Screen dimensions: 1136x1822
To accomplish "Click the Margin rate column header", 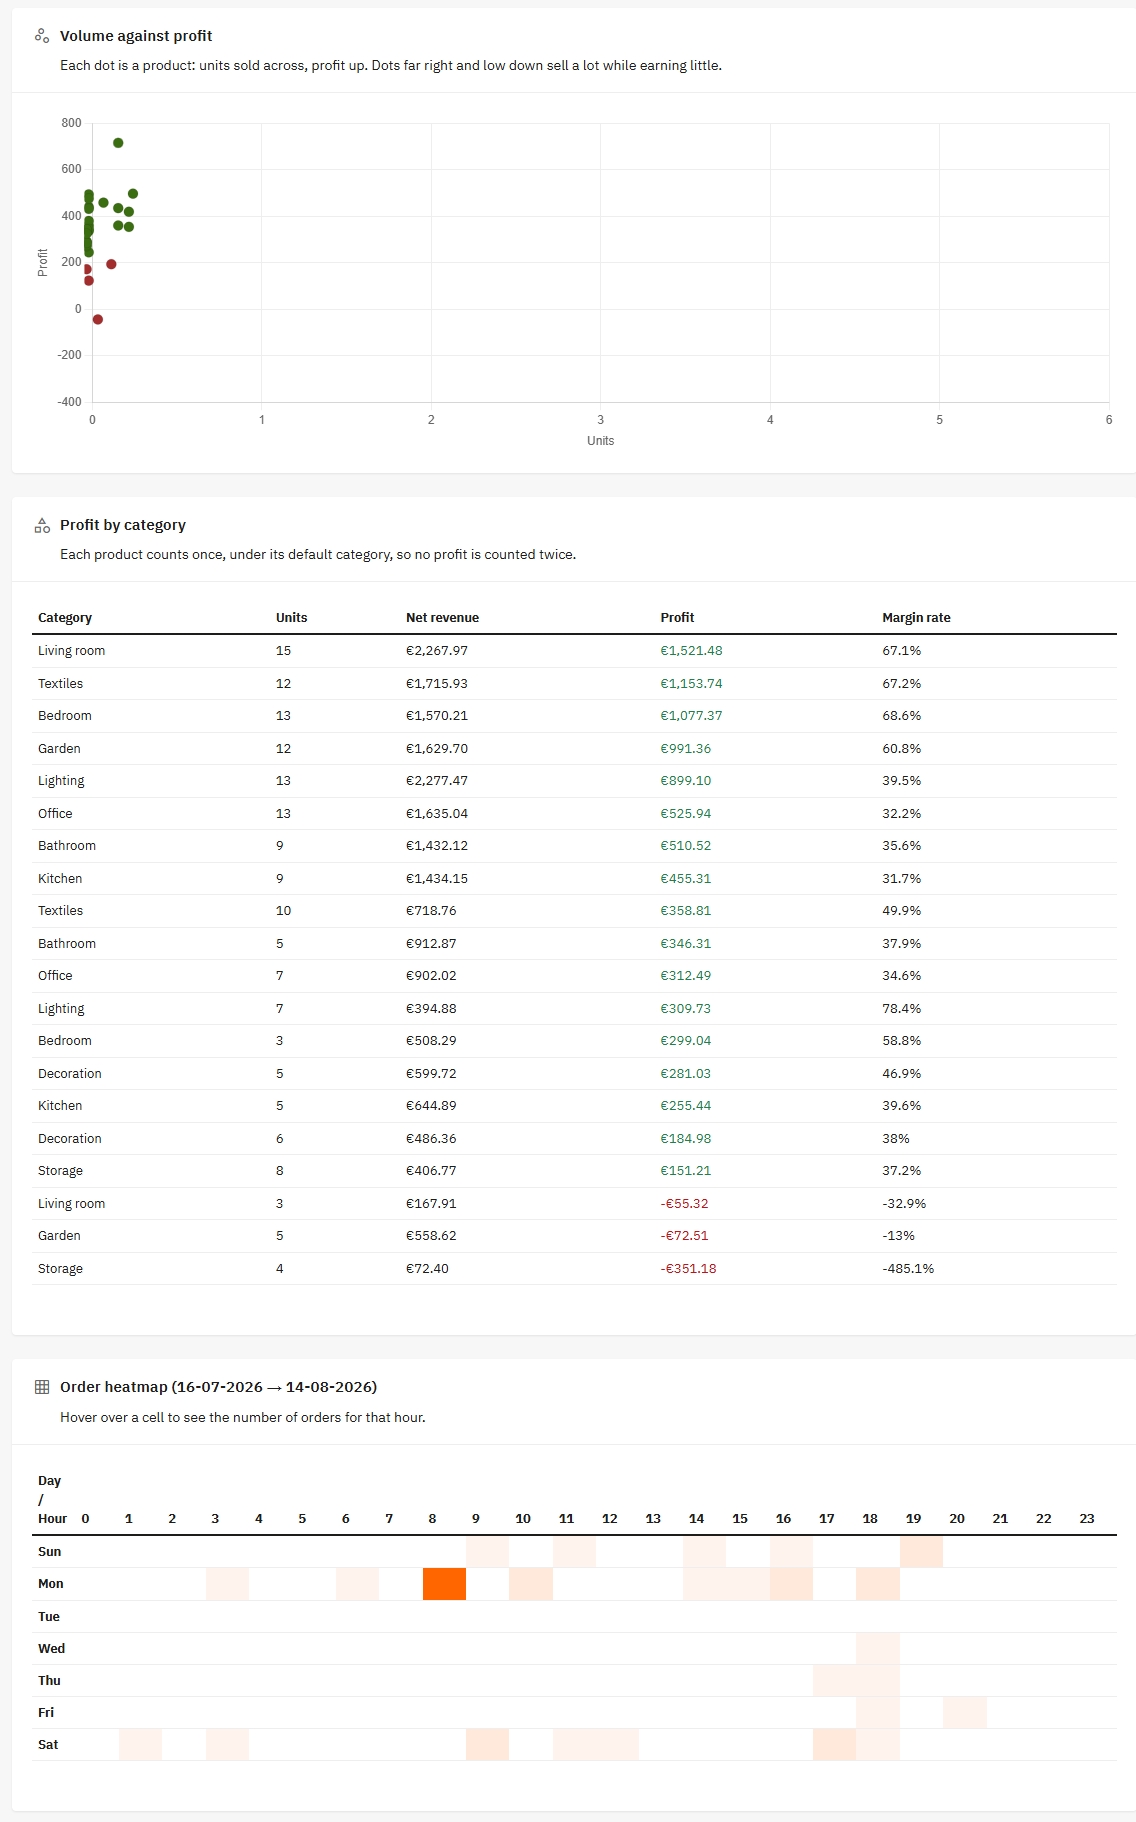I will point(916,618).
